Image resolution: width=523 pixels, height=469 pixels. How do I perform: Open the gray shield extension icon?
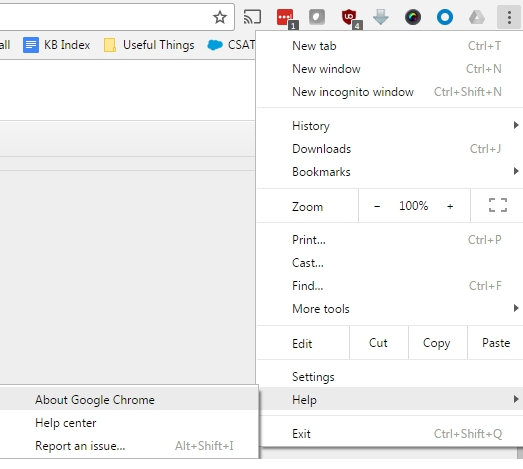point(317,17)
